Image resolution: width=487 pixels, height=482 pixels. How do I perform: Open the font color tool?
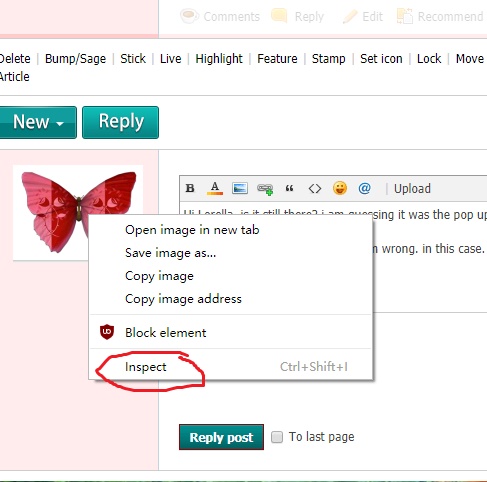[x=215, y=188]
